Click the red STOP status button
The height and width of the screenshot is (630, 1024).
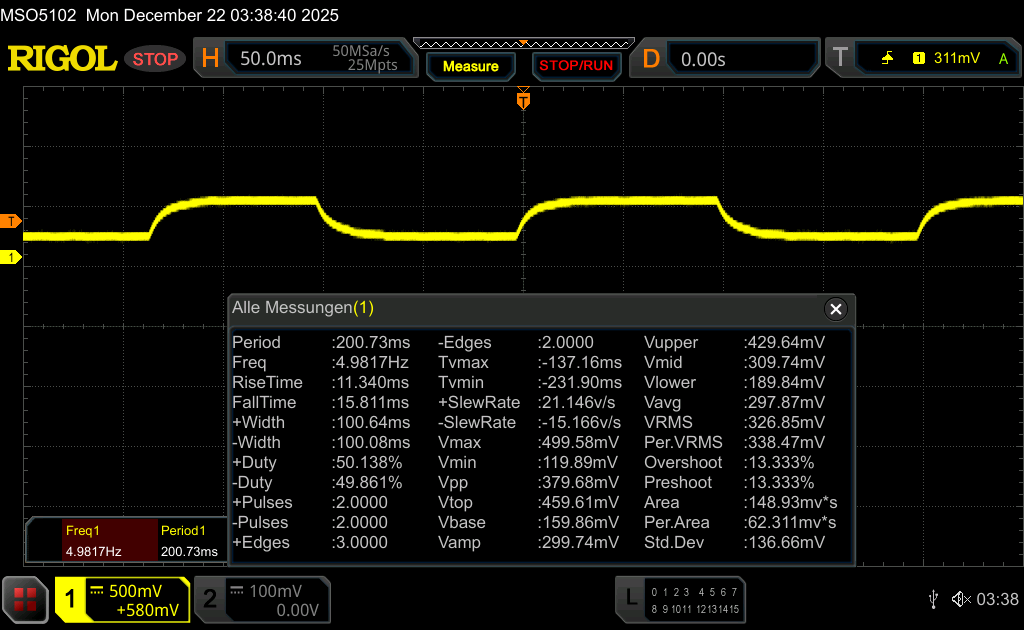click(x=155, y=59)
